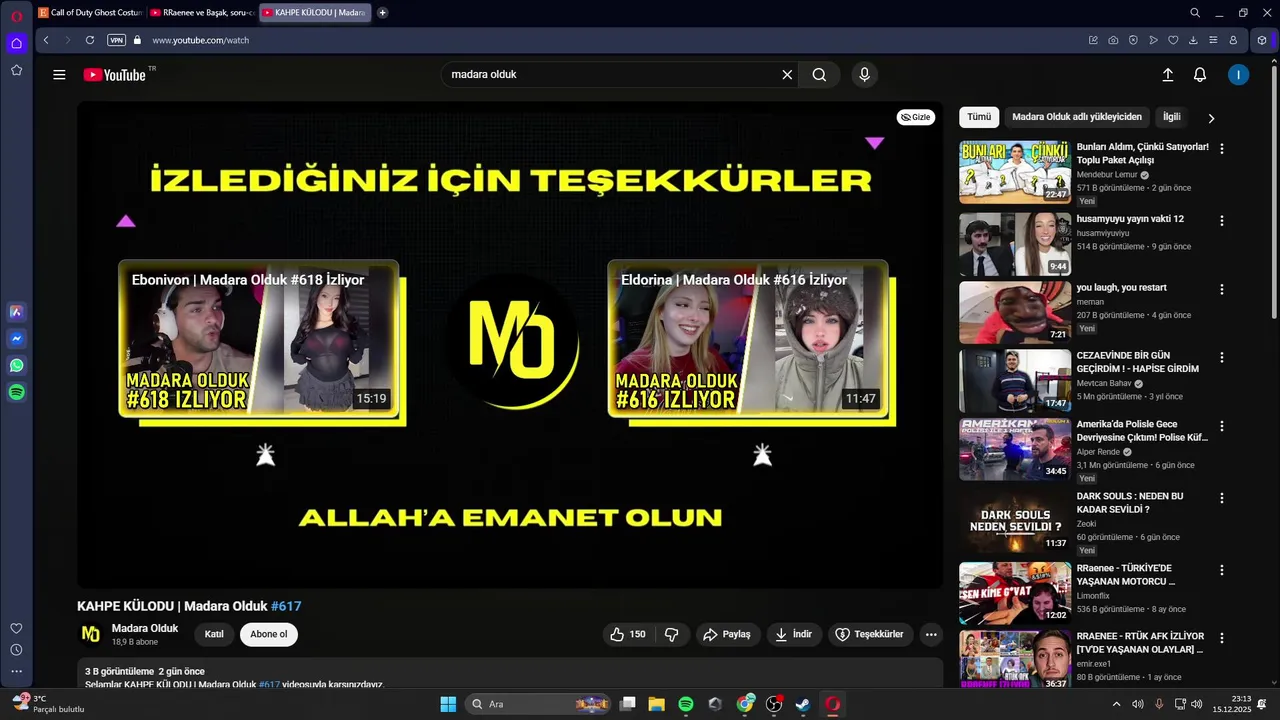Add page to bookmarks heart icon
The image size is (1280, 720).
tap(1173, 40)
